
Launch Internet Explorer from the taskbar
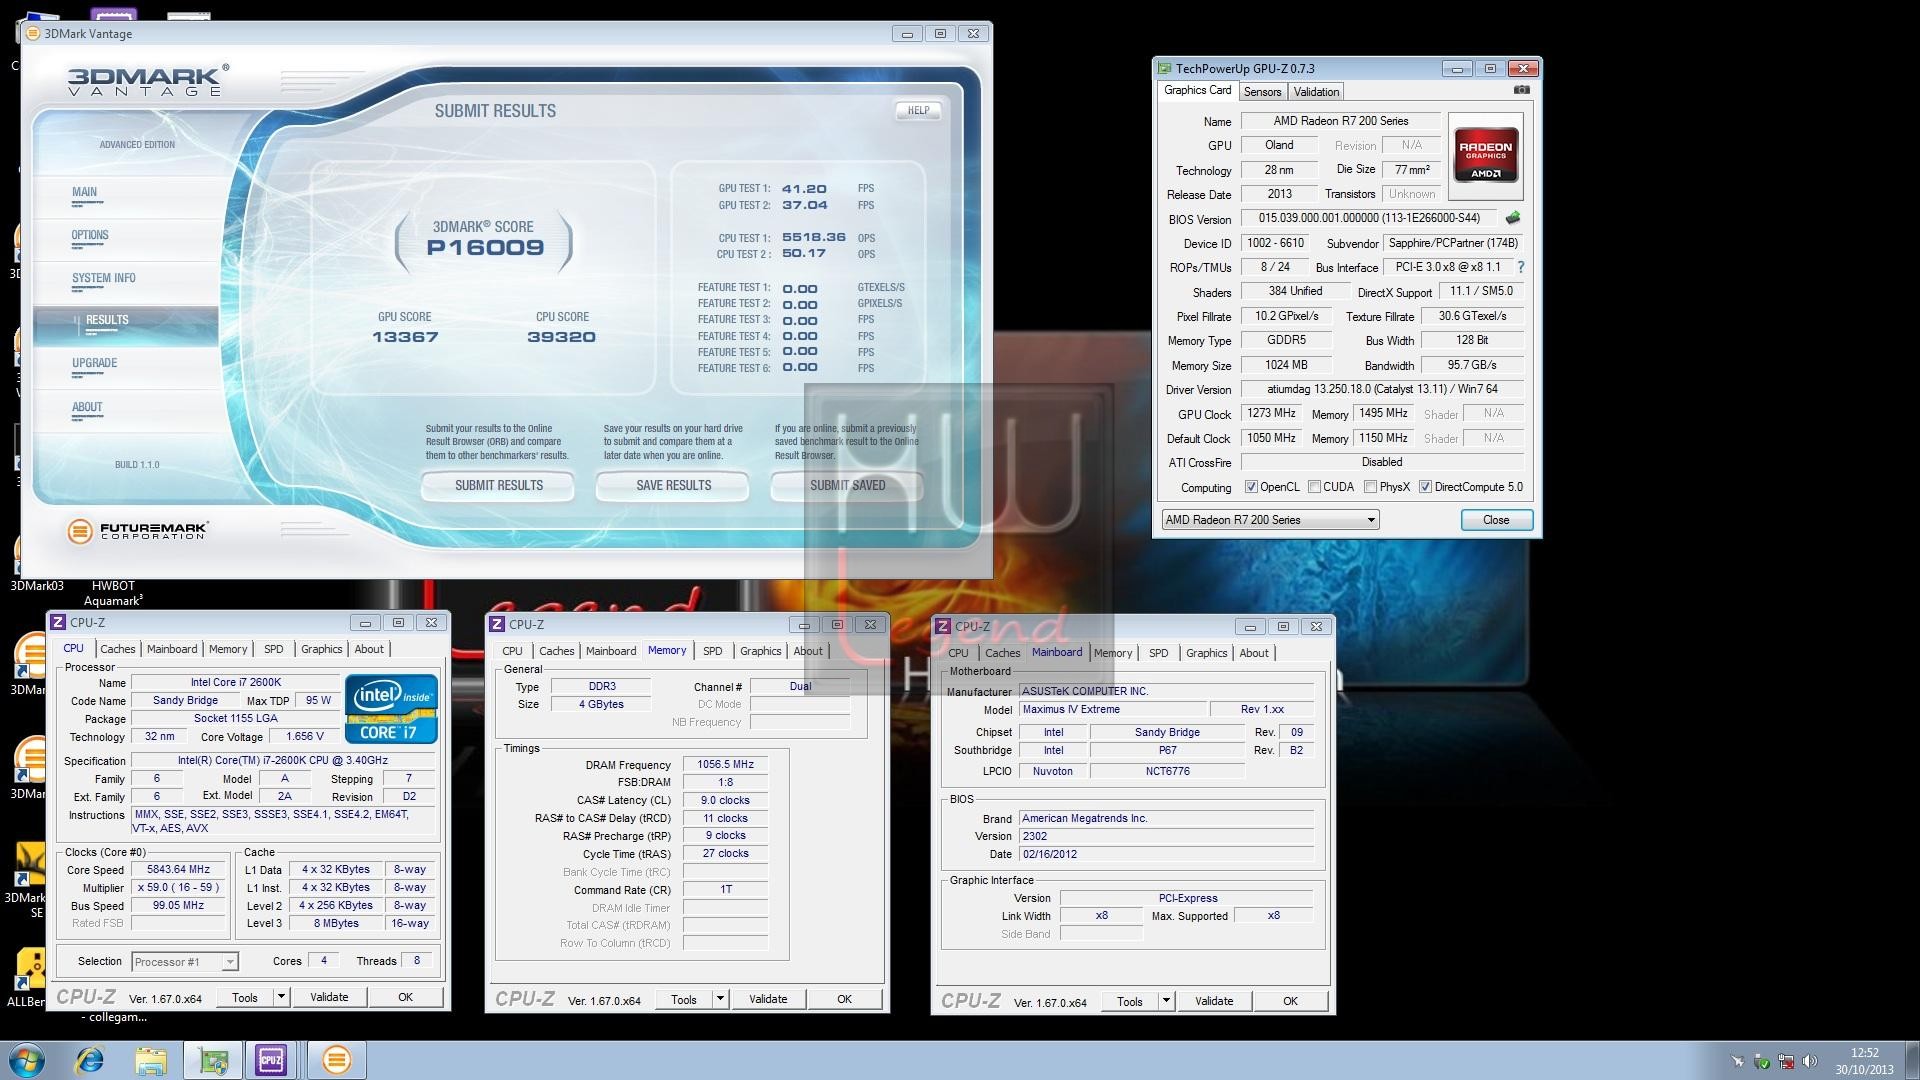tap(90, 1060)
